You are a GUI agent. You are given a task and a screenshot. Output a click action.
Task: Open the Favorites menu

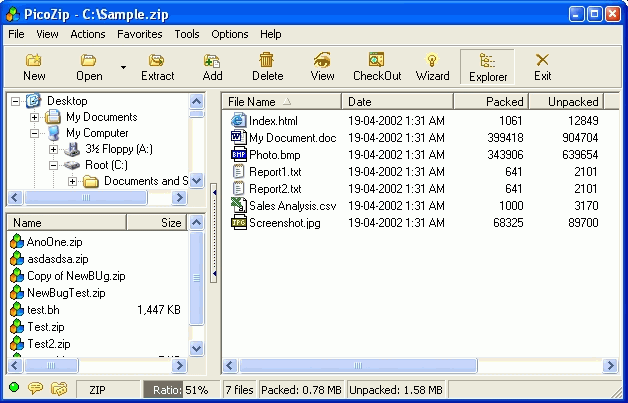click(x=139, y=34)
